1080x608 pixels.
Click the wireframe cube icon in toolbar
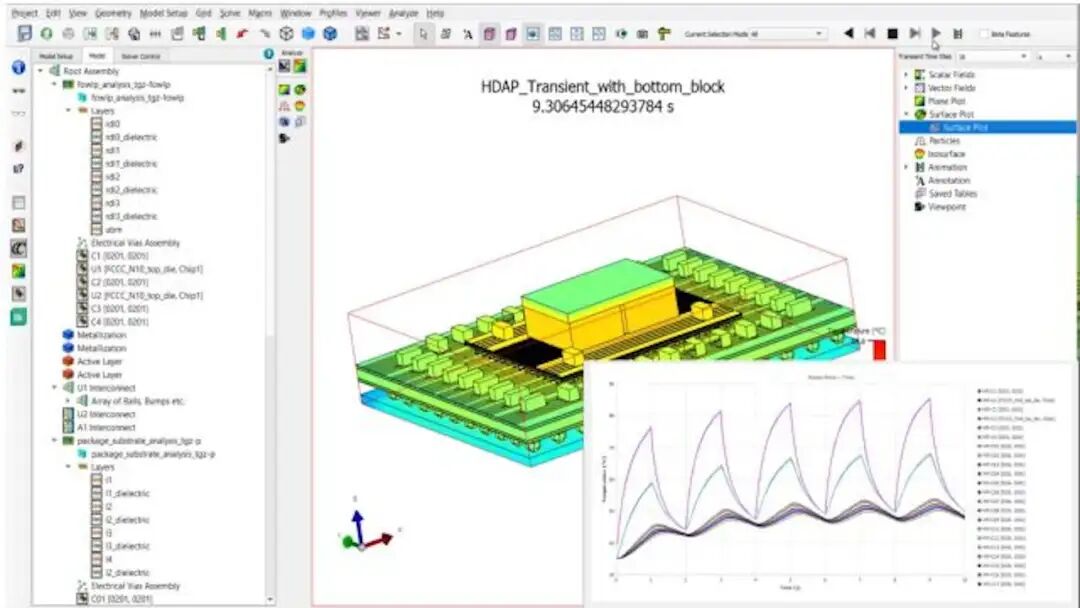point(287,33)
